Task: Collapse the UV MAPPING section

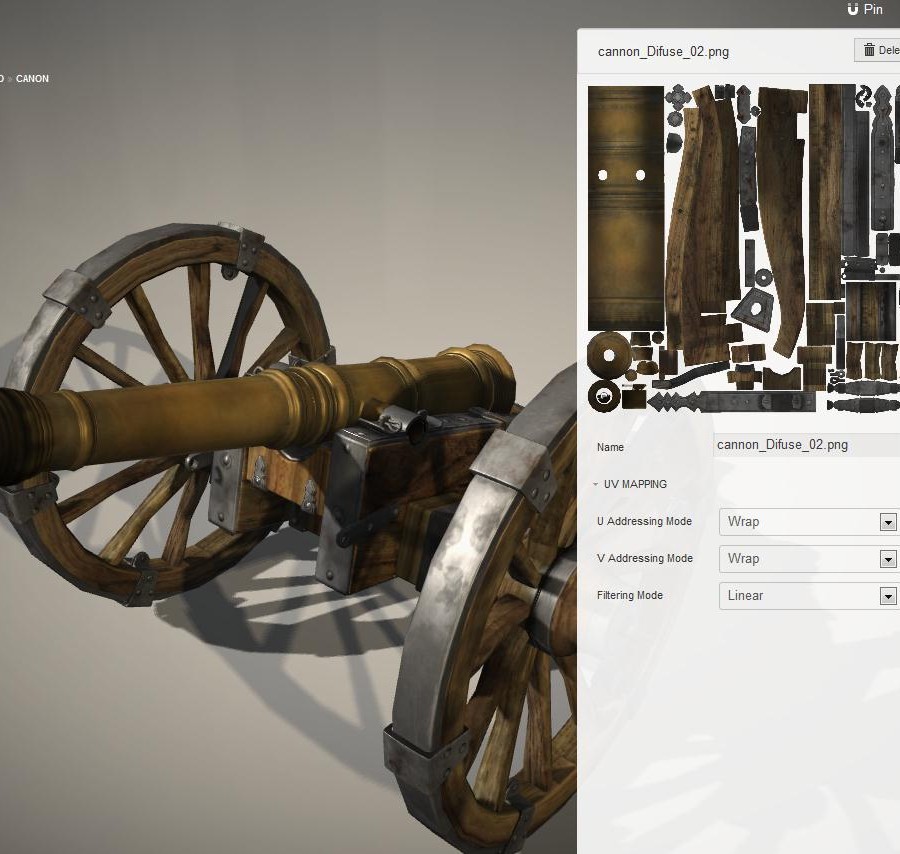Action: pos(596,484)
